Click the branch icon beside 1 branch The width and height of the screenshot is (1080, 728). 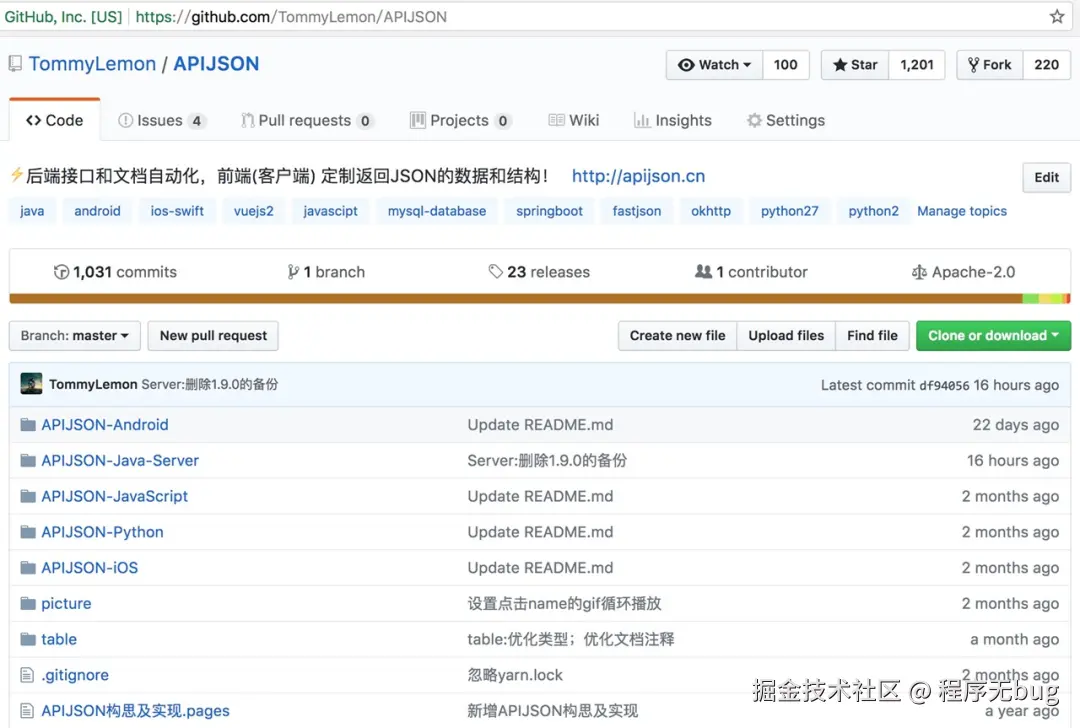293,272
